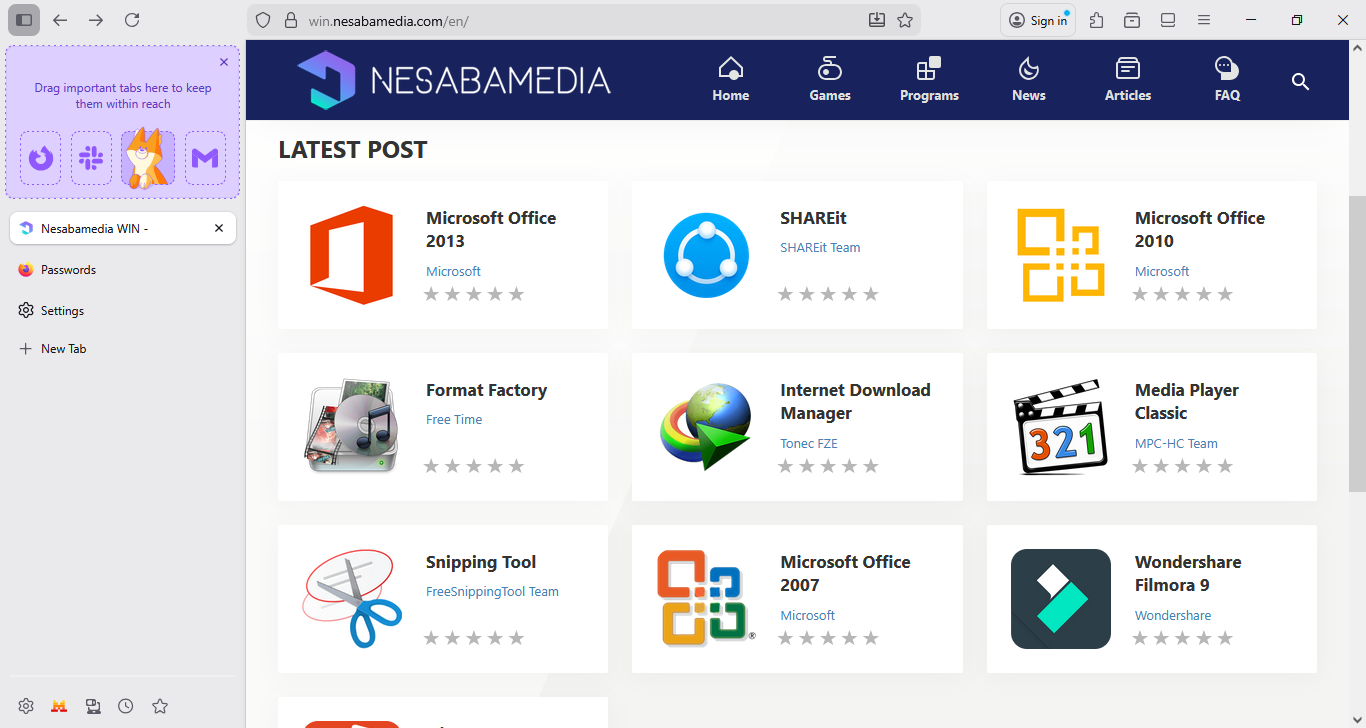Screen dimensions: 1366x728
Task: Bookmark this page with address bar star
Action: pyautogui.click(x=905, y=20)
